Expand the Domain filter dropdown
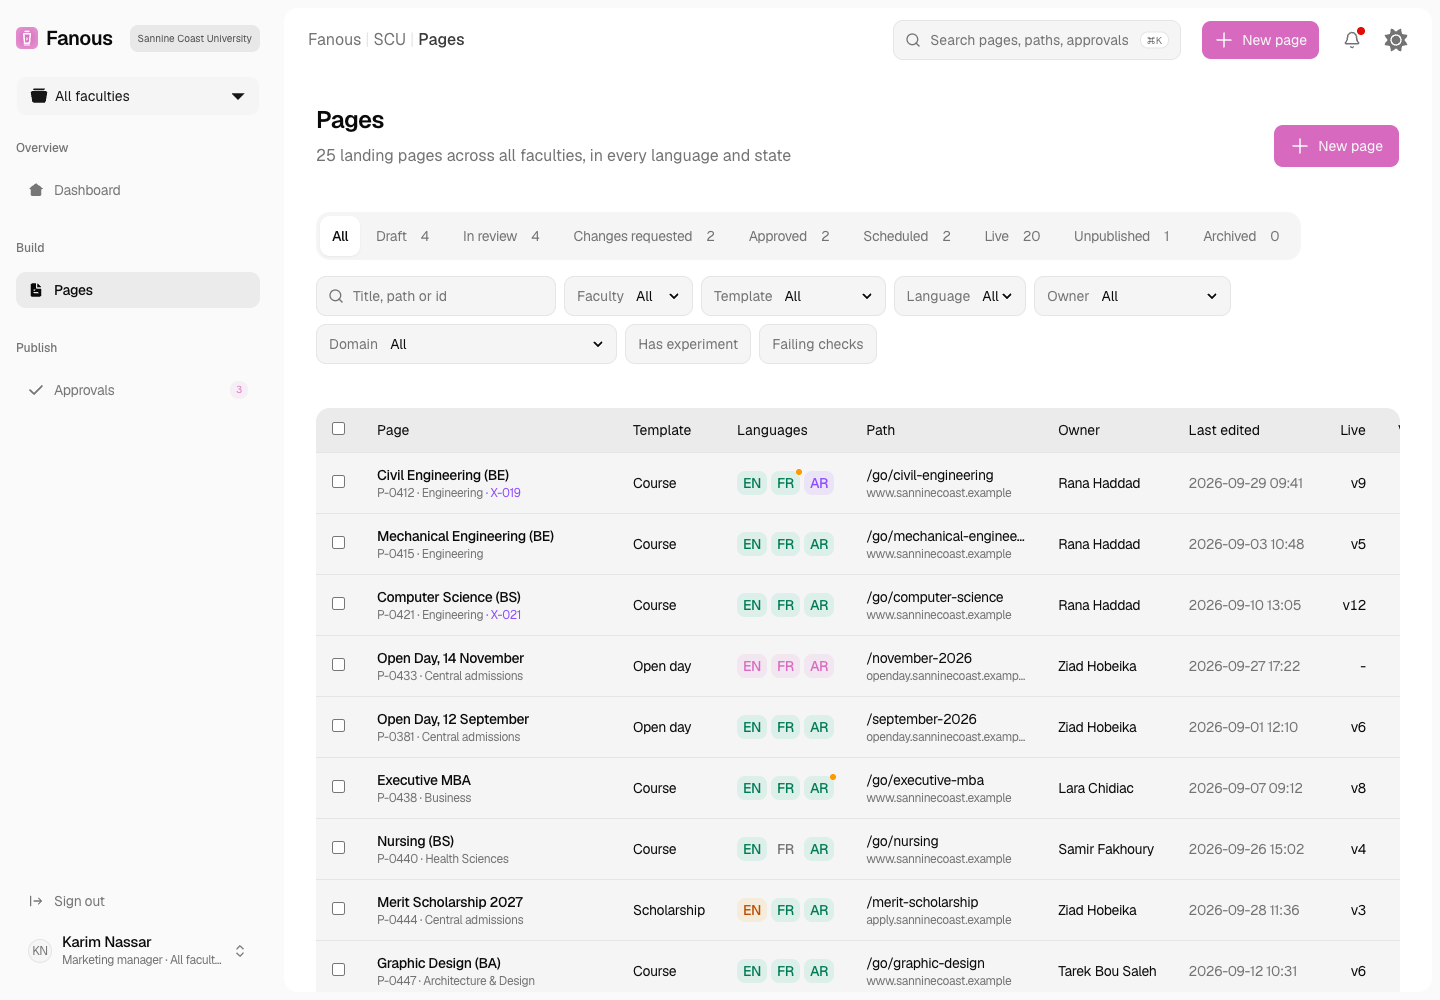The width and height of the screenshot is (1440, 1000). point(466,344)
